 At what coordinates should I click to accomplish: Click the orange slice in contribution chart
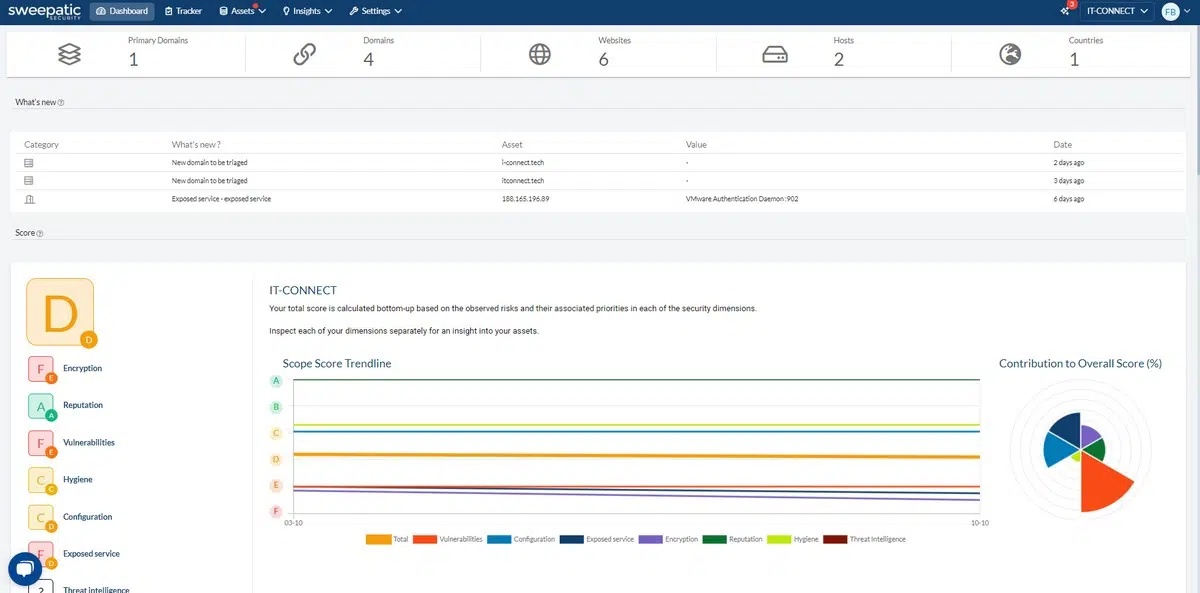pos(1100,487)
